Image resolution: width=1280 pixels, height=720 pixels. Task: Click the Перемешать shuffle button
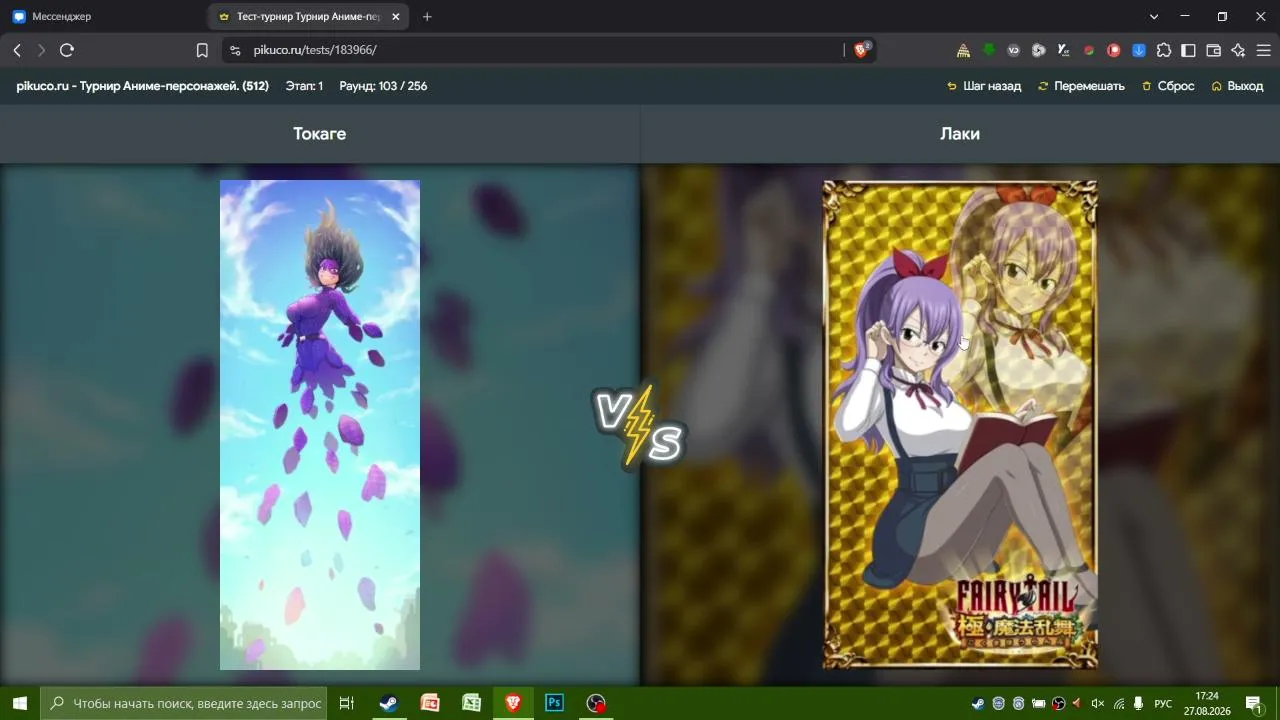coord(1081,86)
